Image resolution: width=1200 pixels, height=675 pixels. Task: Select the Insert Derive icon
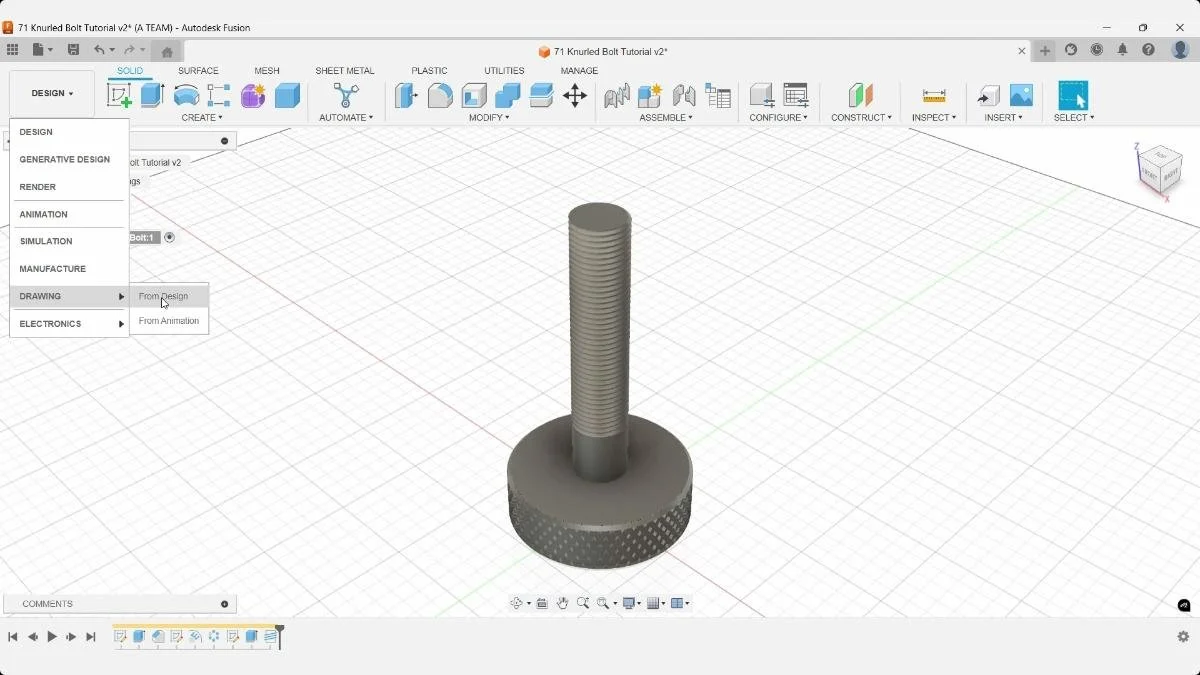coord(988,96)
